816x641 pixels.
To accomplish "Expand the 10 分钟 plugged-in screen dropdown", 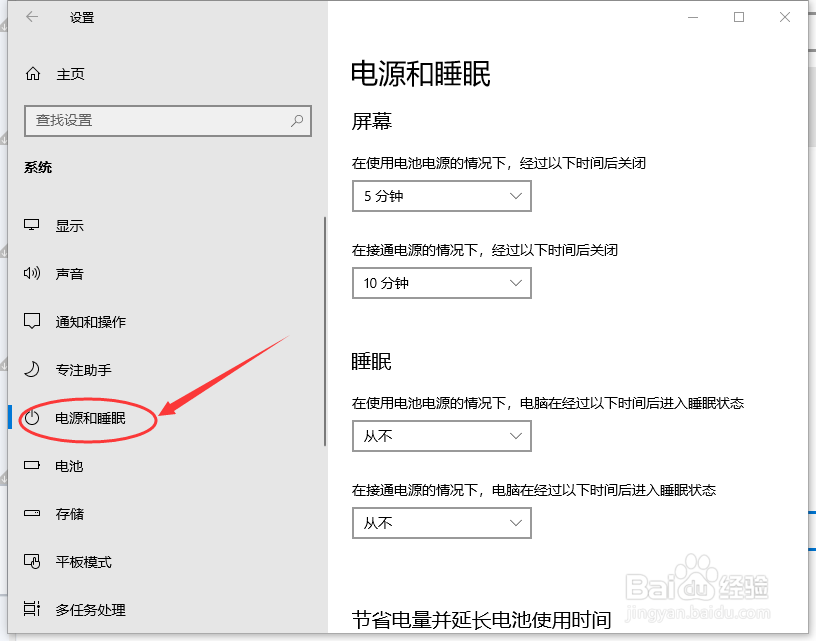I will tap(441, 283).
